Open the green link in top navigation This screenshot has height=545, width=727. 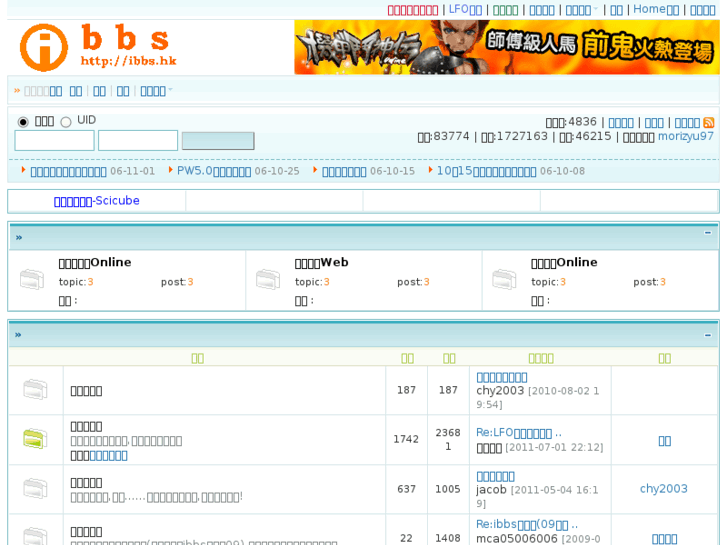coord(505,10)
